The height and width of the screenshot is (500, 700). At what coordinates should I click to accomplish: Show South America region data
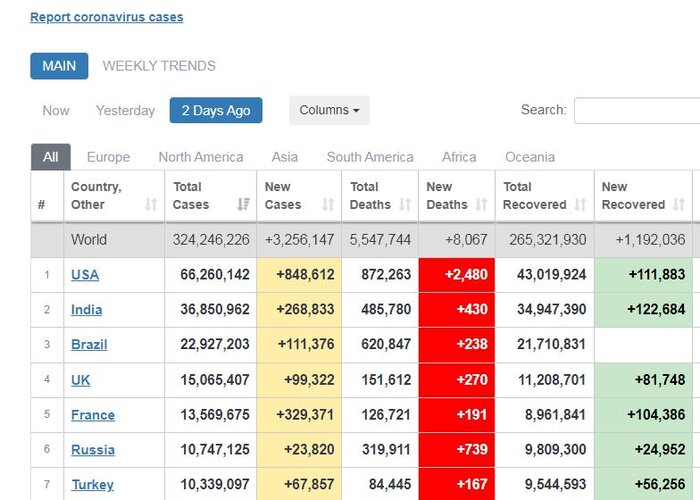[x=370, y=157]
